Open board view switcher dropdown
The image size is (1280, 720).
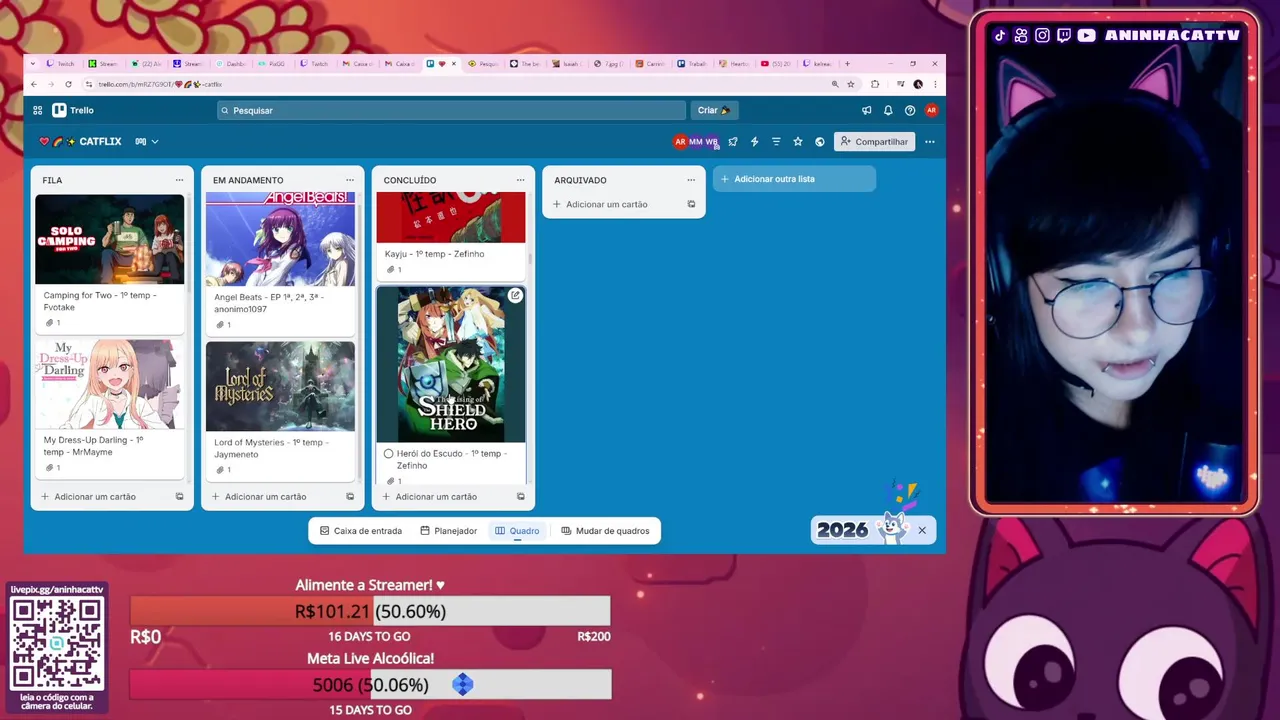tap(147, 142)
